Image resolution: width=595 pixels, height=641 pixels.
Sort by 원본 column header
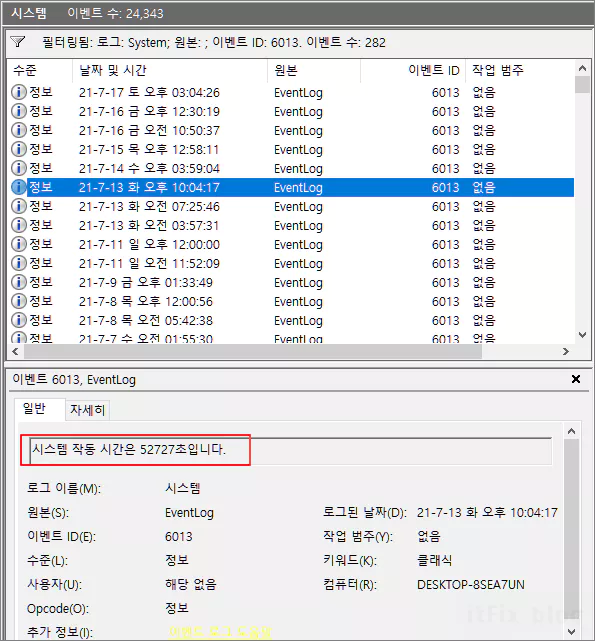(x=314, y=70)
